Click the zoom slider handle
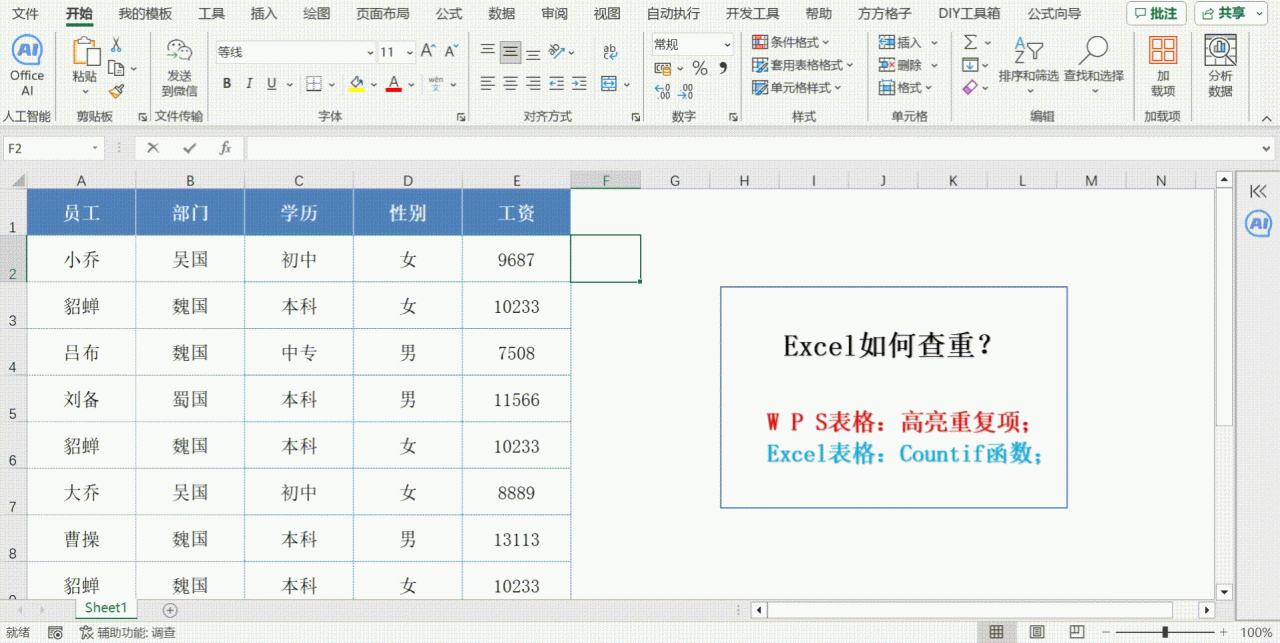1280x643 pixels. pos(1166,632)
